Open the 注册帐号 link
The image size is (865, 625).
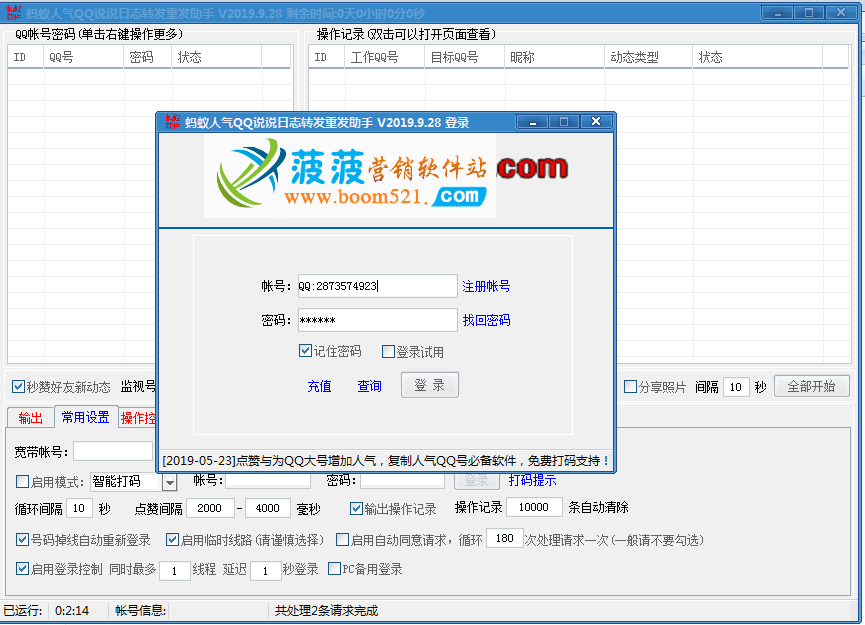point(486,286)
